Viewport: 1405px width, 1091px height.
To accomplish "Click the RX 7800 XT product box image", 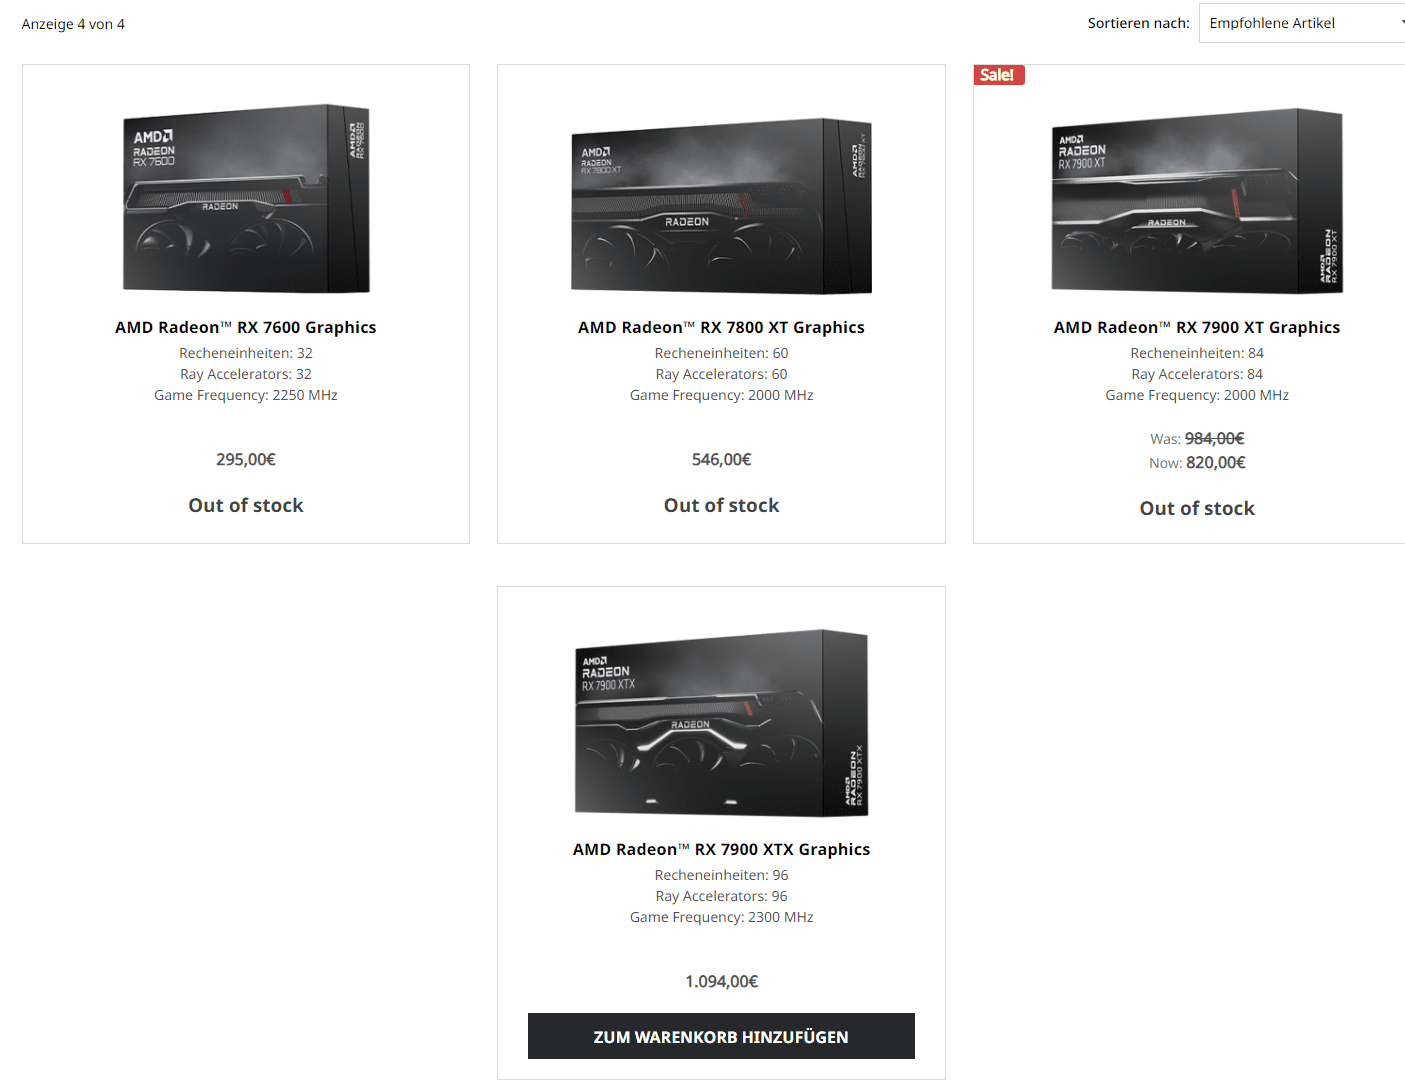I will tap(721, 206).
